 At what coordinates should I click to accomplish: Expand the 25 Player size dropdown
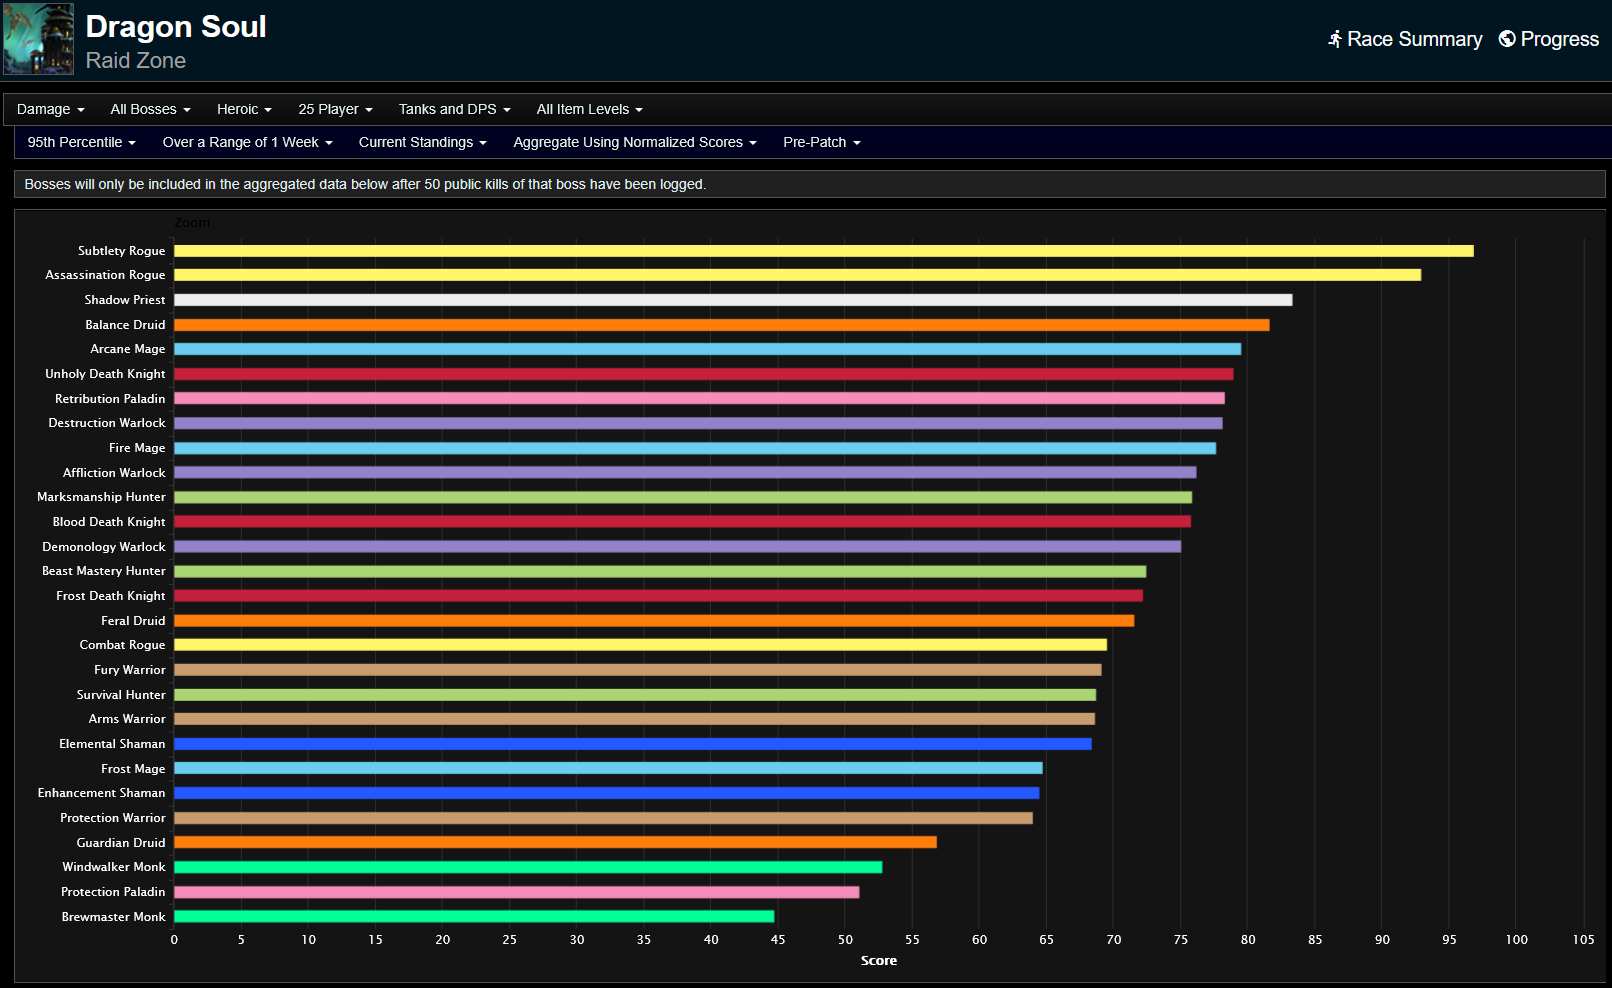pyautogui.click(x=335, y=109)
